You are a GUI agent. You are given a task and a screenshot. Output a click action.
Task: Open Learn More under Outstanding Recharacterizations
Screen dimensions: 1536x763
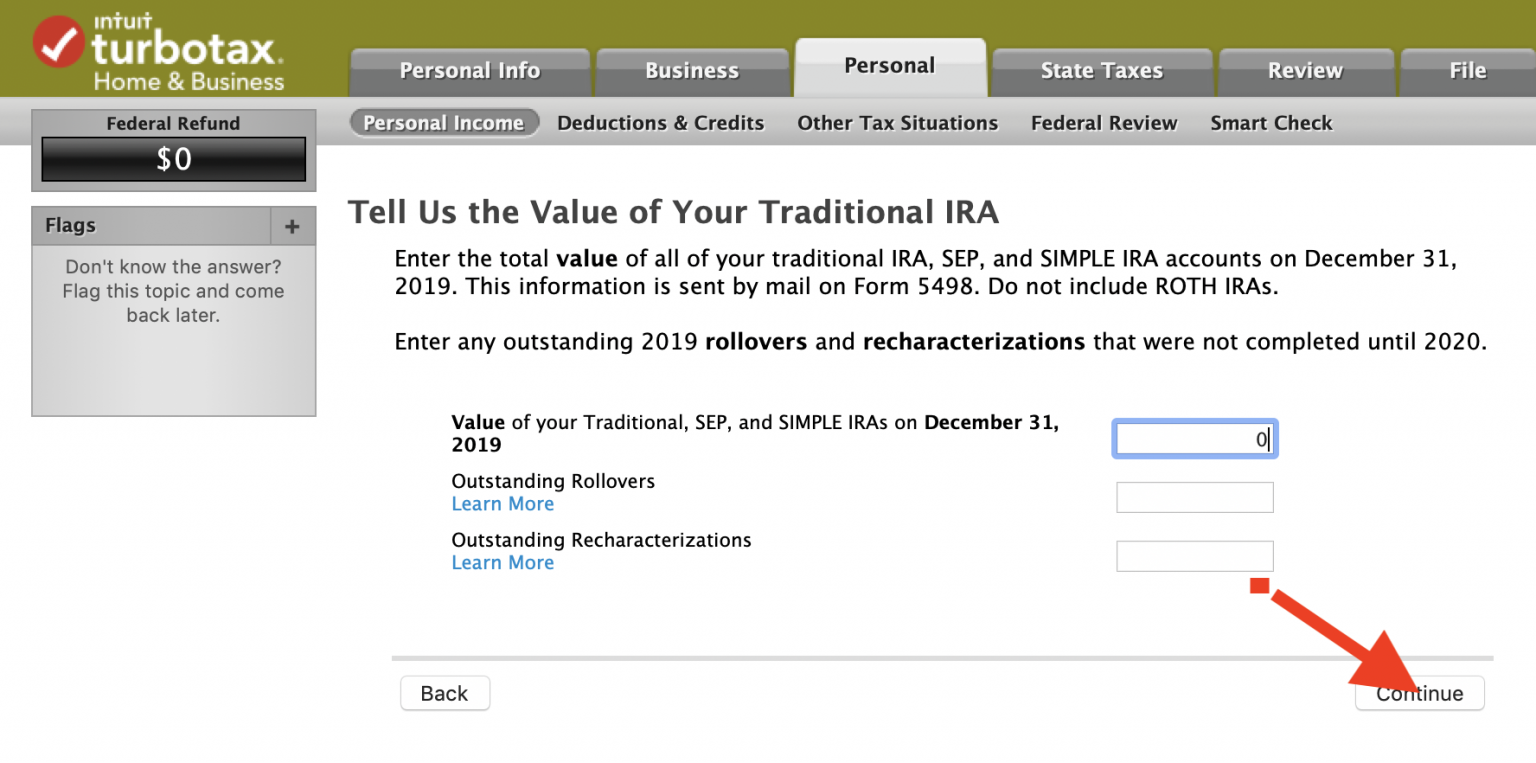pyautogui.click(x=502, y=563)
